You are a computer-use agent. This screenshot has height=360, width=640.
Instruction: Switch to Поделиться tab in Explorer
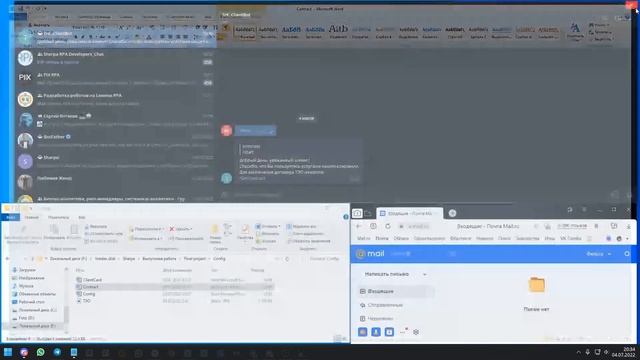(58, 217)
